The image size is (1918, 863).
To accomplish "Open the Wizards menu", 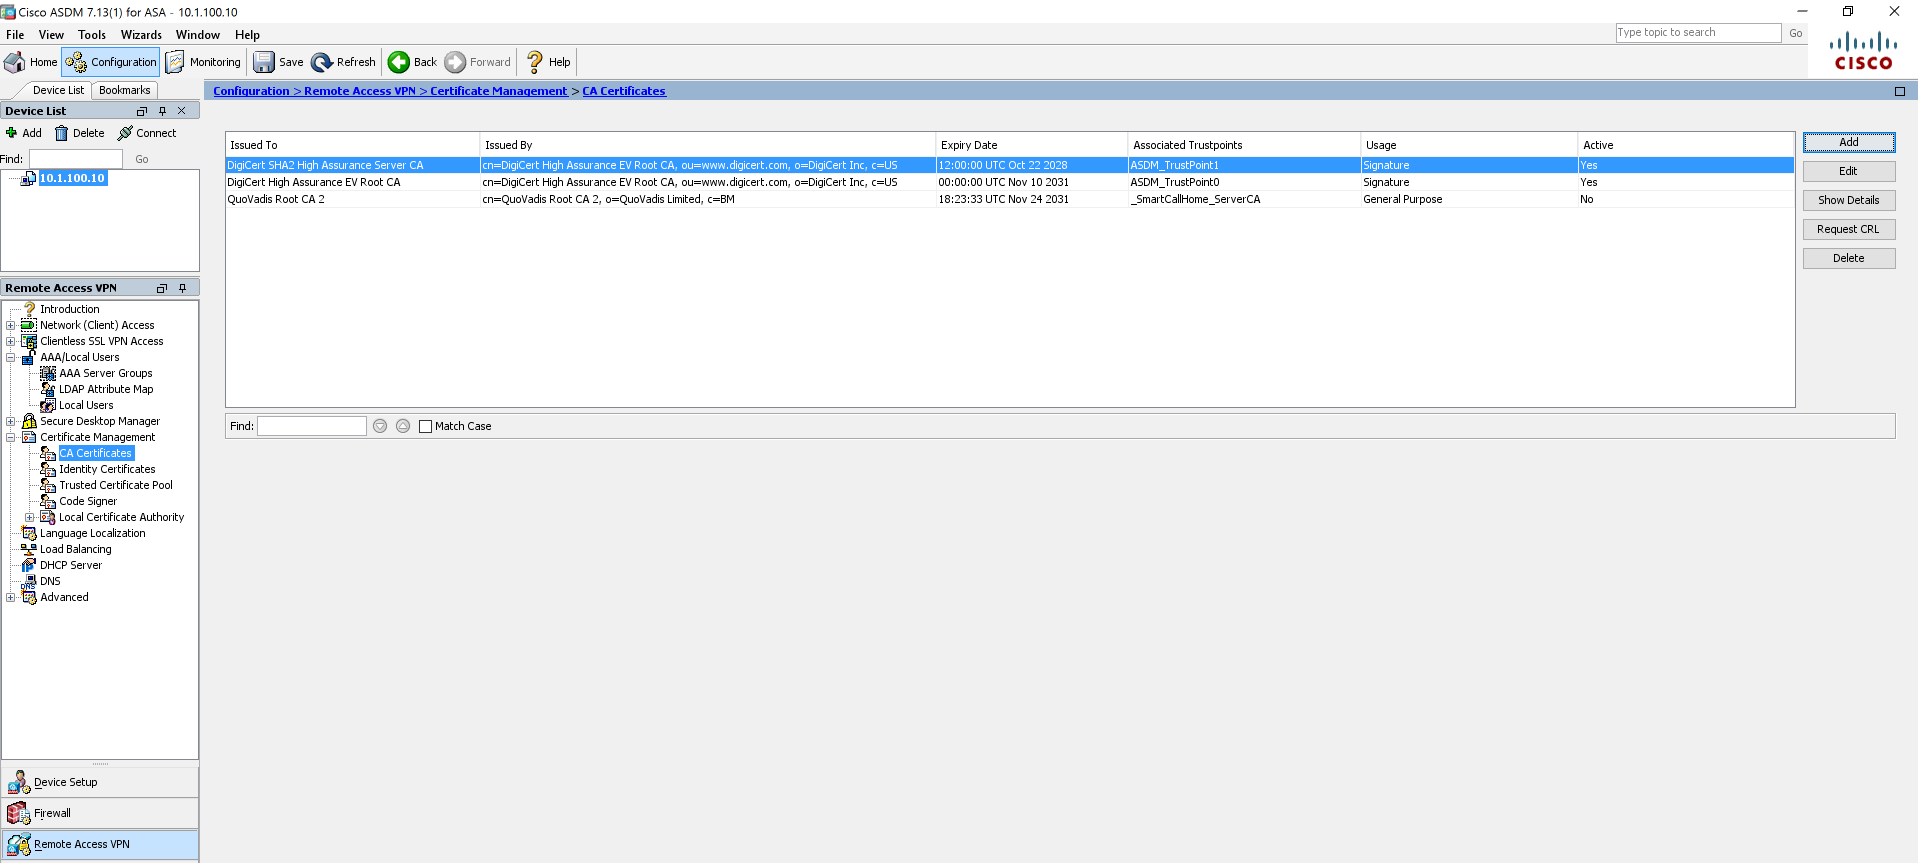I will [141, 35].
